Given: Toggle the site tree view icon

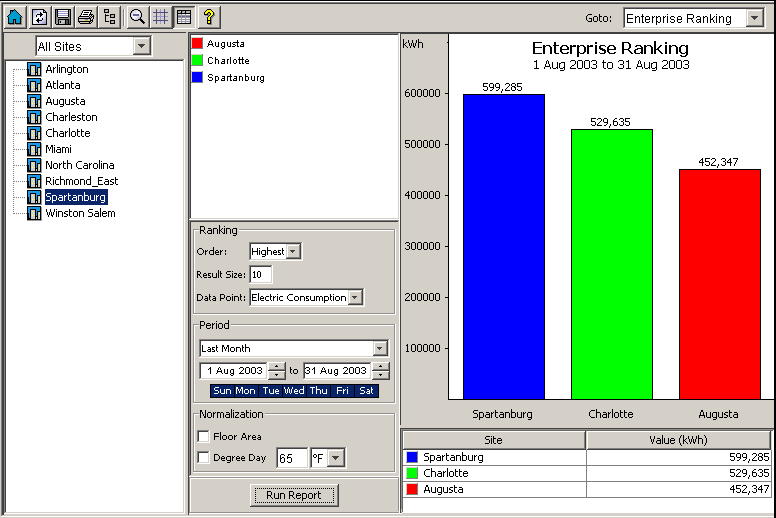Looking at the screenshot, I should click(x=110, y=17).
